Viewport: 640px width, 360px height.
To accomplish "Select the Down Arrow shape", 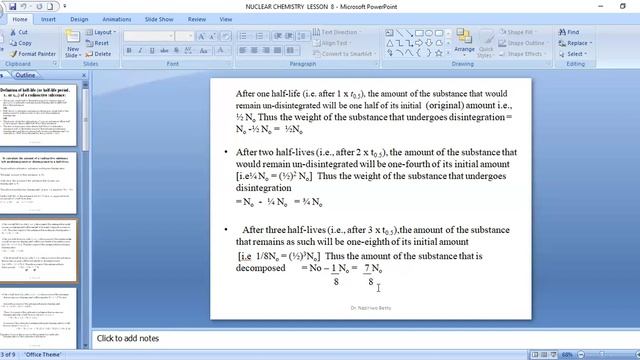I will pos(429,43).
